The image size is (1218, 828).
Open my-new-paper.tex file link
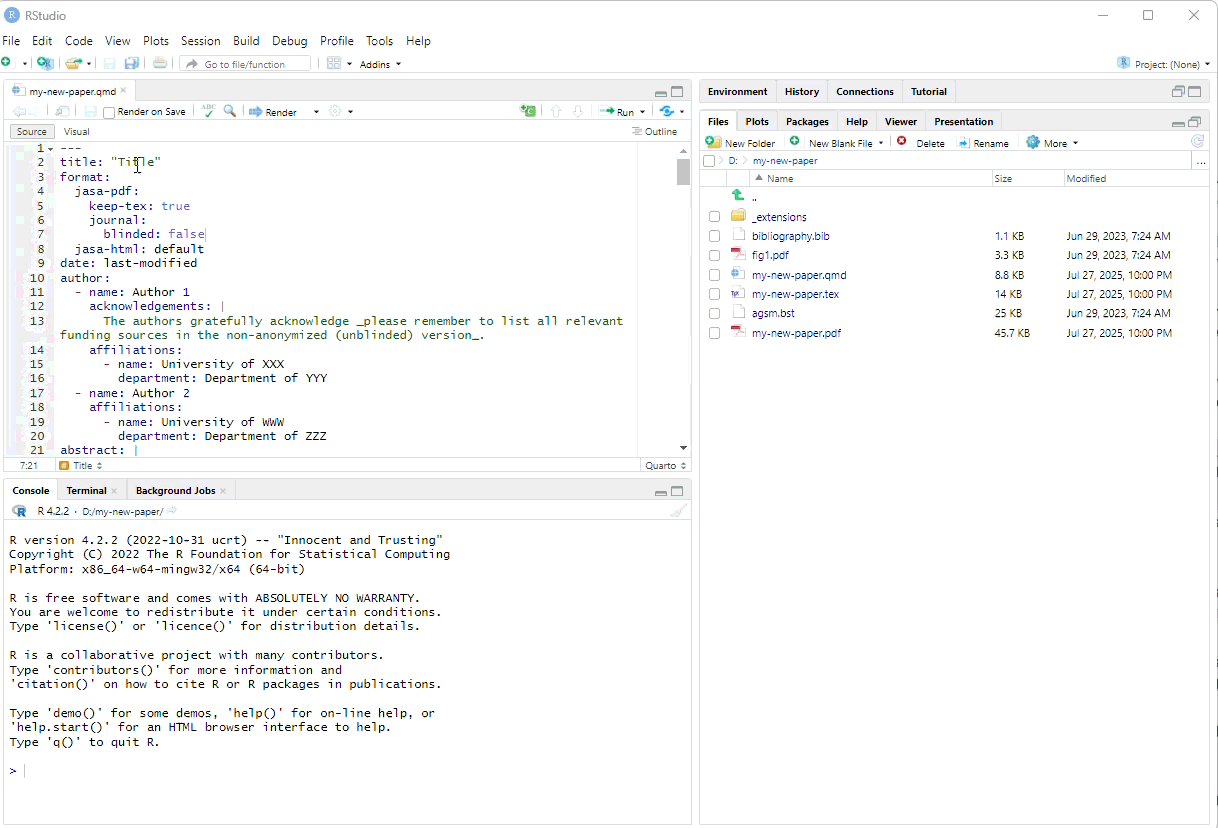[795, 294]
